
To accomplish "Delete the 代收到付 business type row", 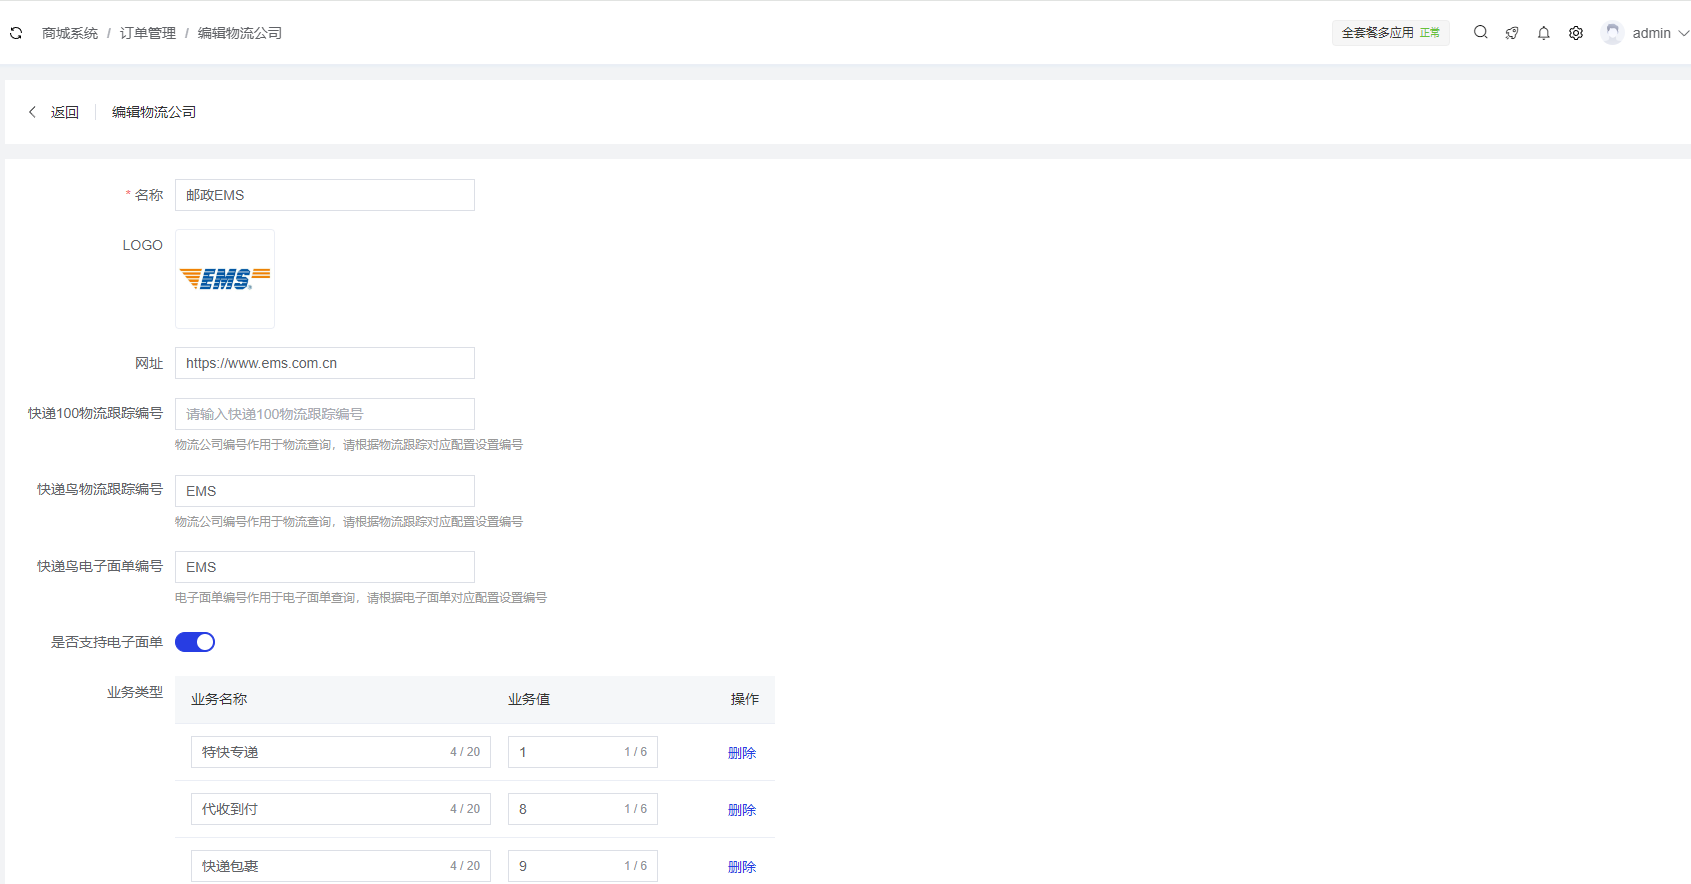I will pos(741,810).
